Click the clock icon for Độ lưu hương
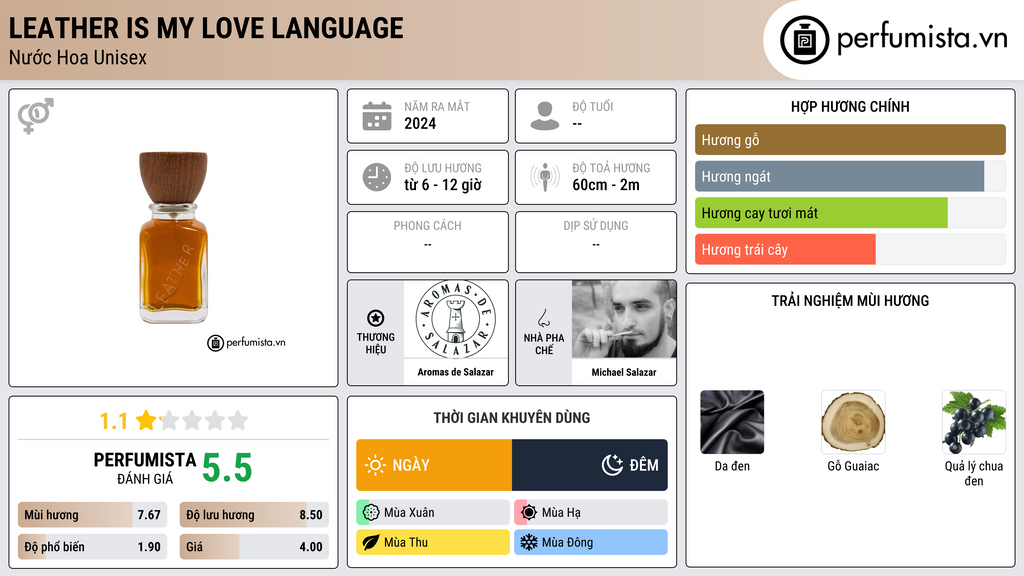This screenshot has width=1024, height=576. pyautogui.click(x=377, y=177)
